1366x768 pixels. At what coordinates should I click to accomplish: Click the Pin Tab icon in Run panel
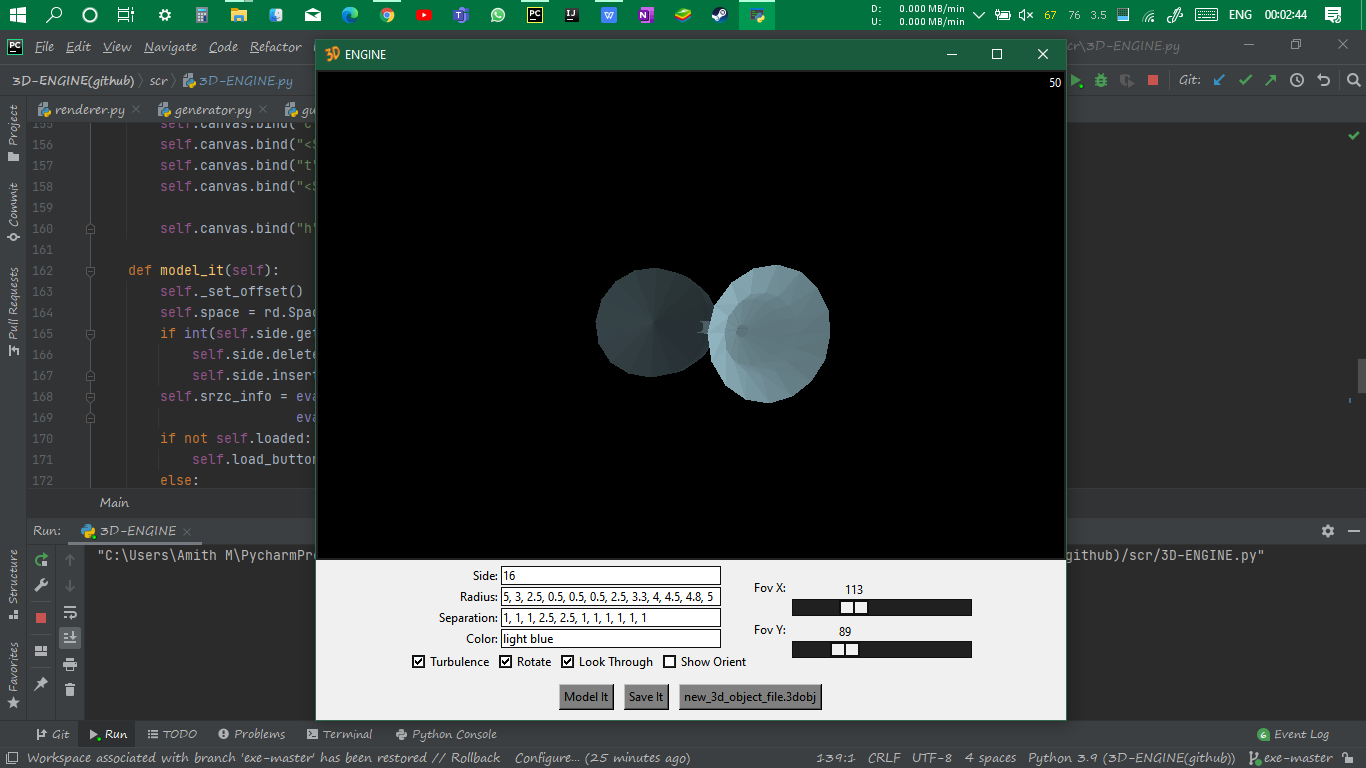(x=41, y=684)
